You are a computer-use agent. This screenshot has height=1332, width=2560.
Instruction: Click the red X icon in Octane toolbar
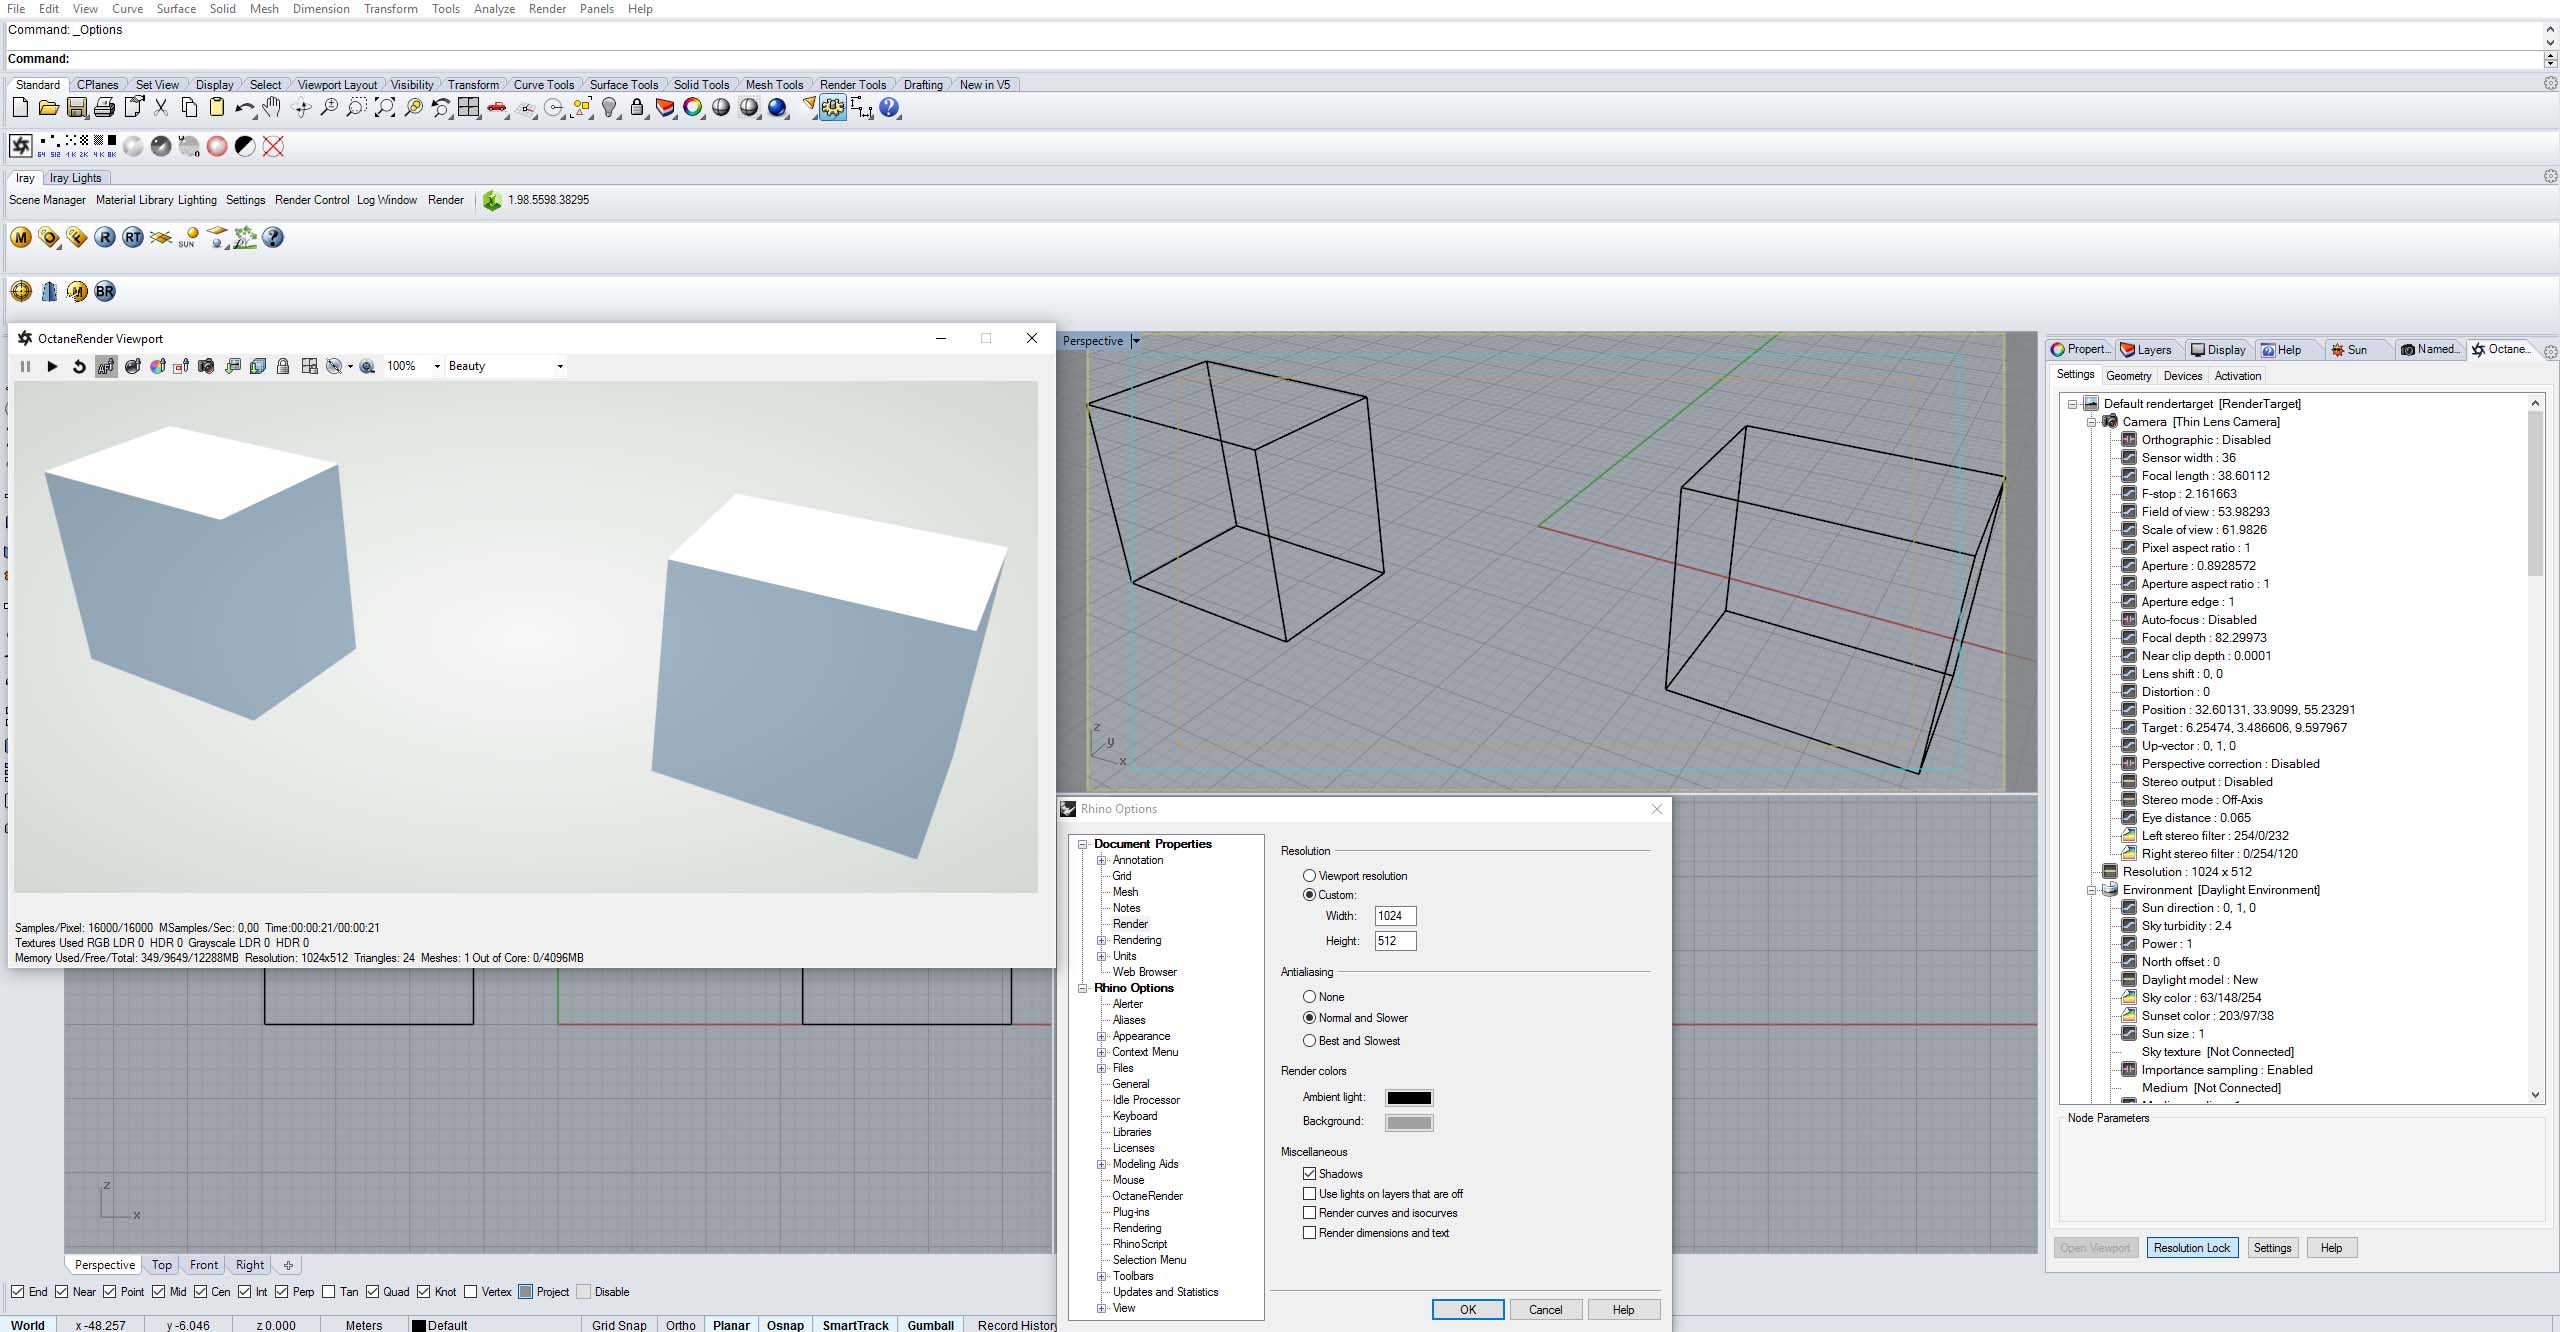(x=273, y=147)
